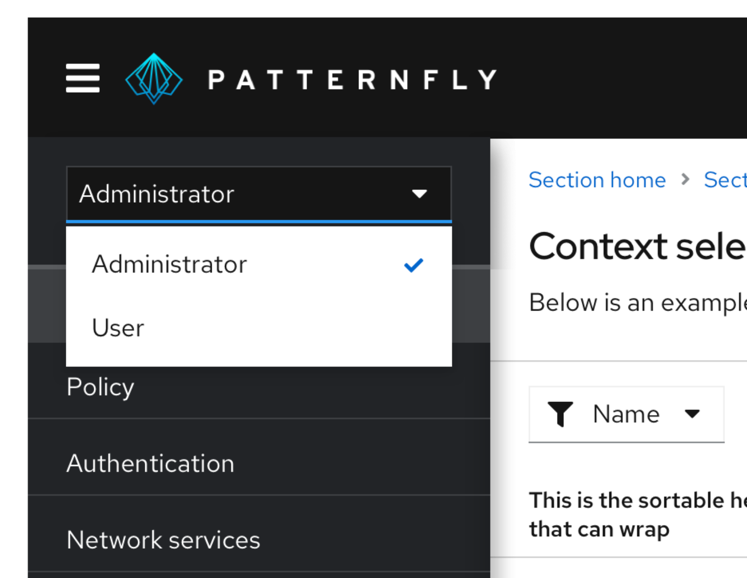
Task: Click the PatternFly diamond logo icon
Action: (153, 78)
